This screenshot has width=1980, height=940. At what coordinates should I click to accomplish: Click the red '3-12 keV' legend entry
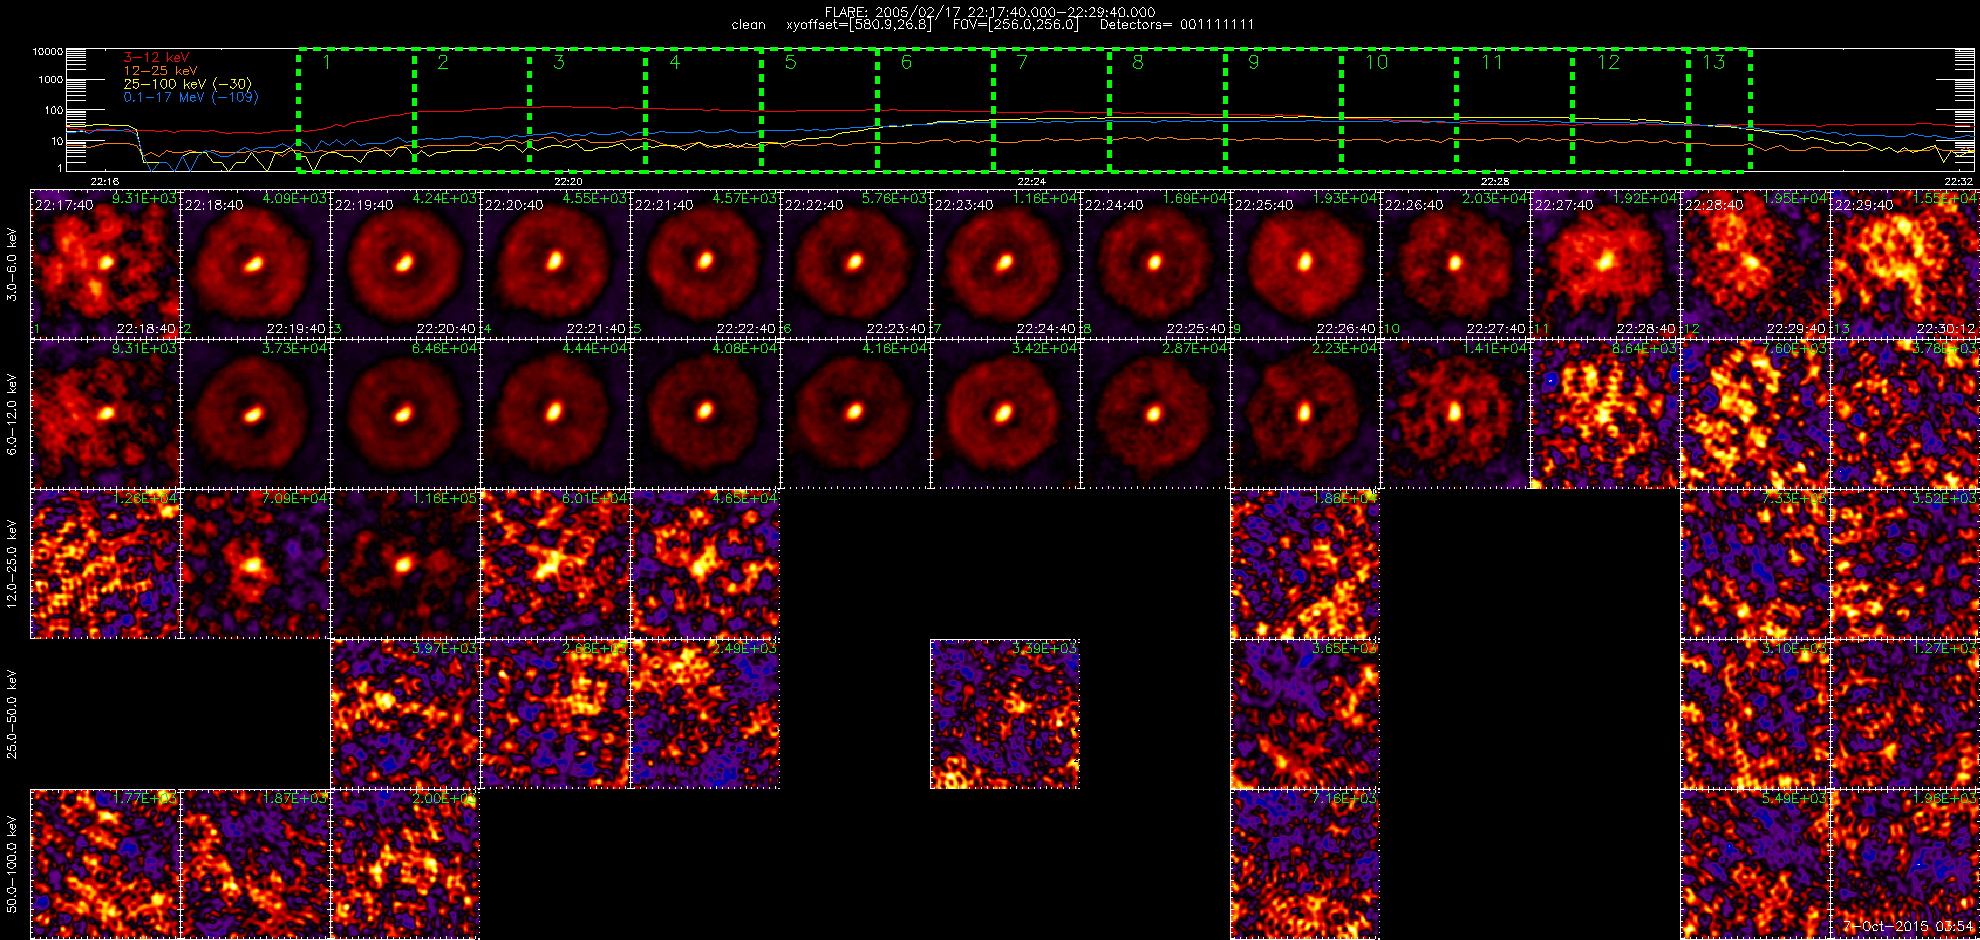tap(156, 58)
